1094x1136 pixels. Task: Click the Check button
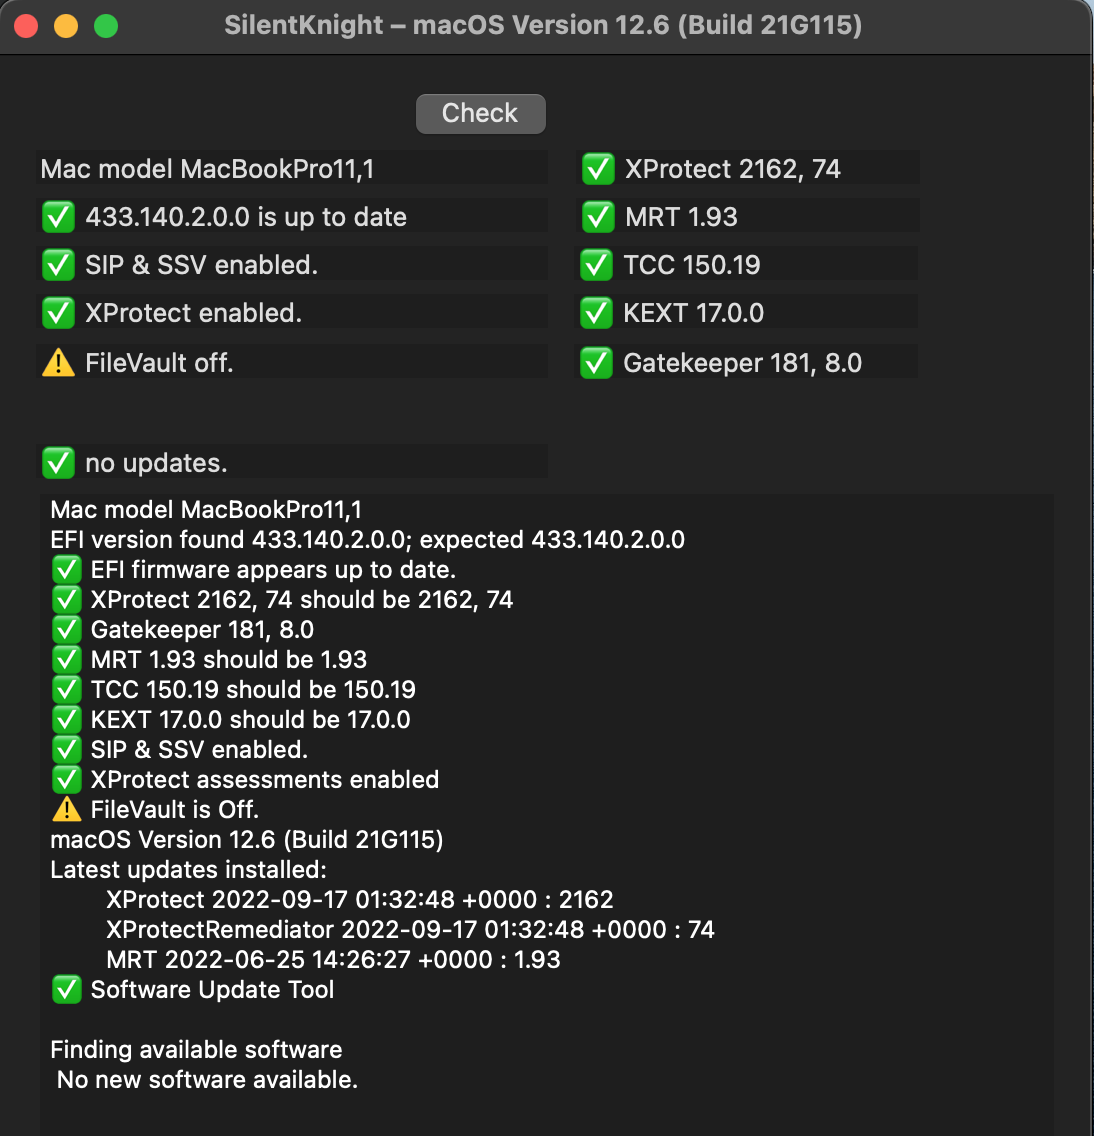[x=480, y=114]
